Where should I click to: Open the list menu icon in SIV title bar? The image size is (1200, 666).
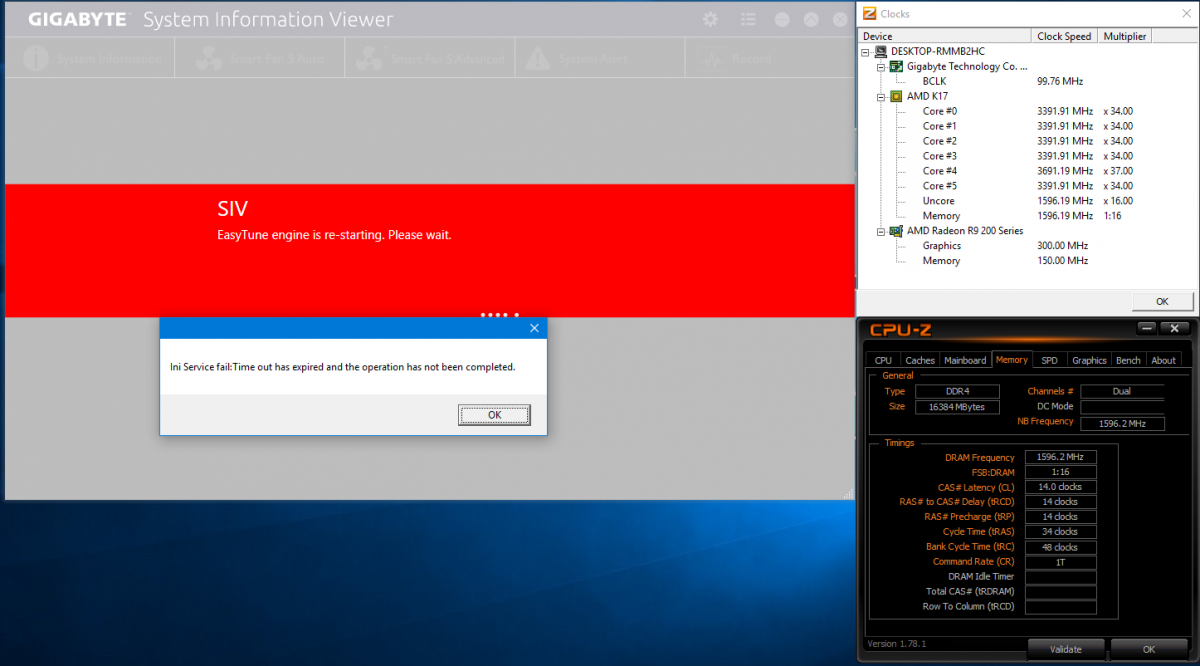(x=748, y=20)
